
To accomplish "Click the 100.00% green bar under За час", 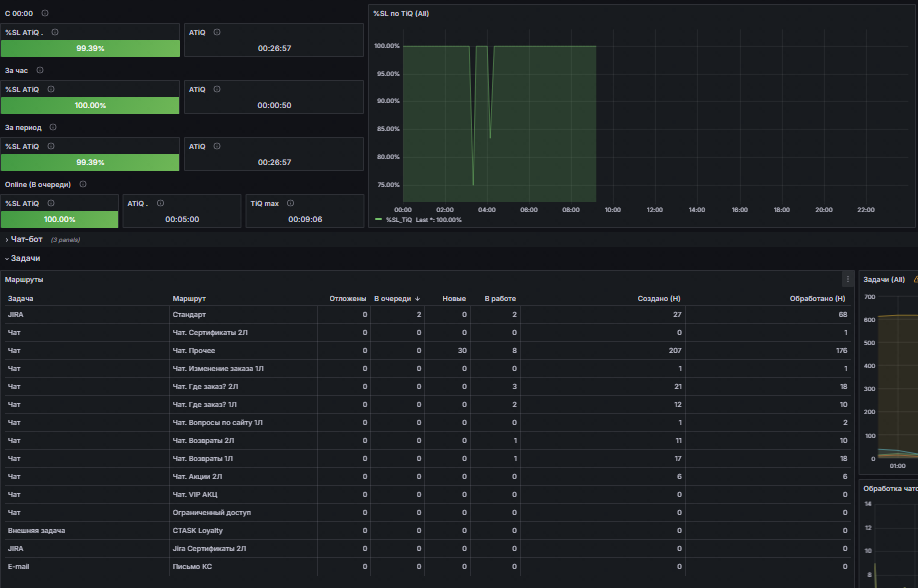I will pos(90,105).
